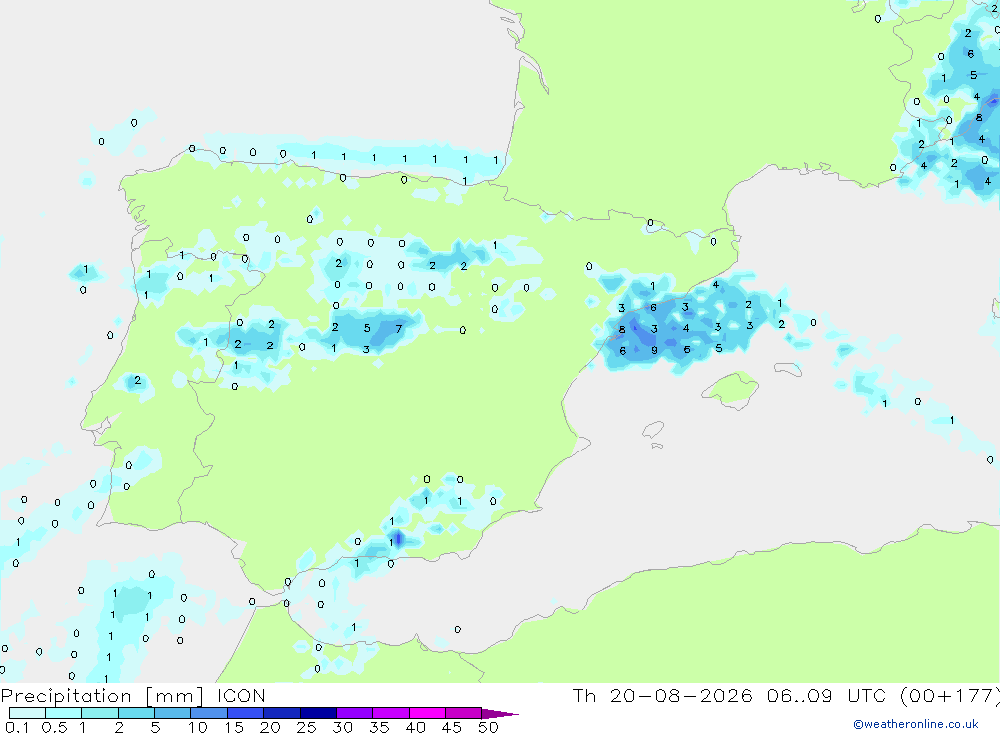Click the 30–35 mm purple legend swatch

pyautogui.click(x=355, y=713)
